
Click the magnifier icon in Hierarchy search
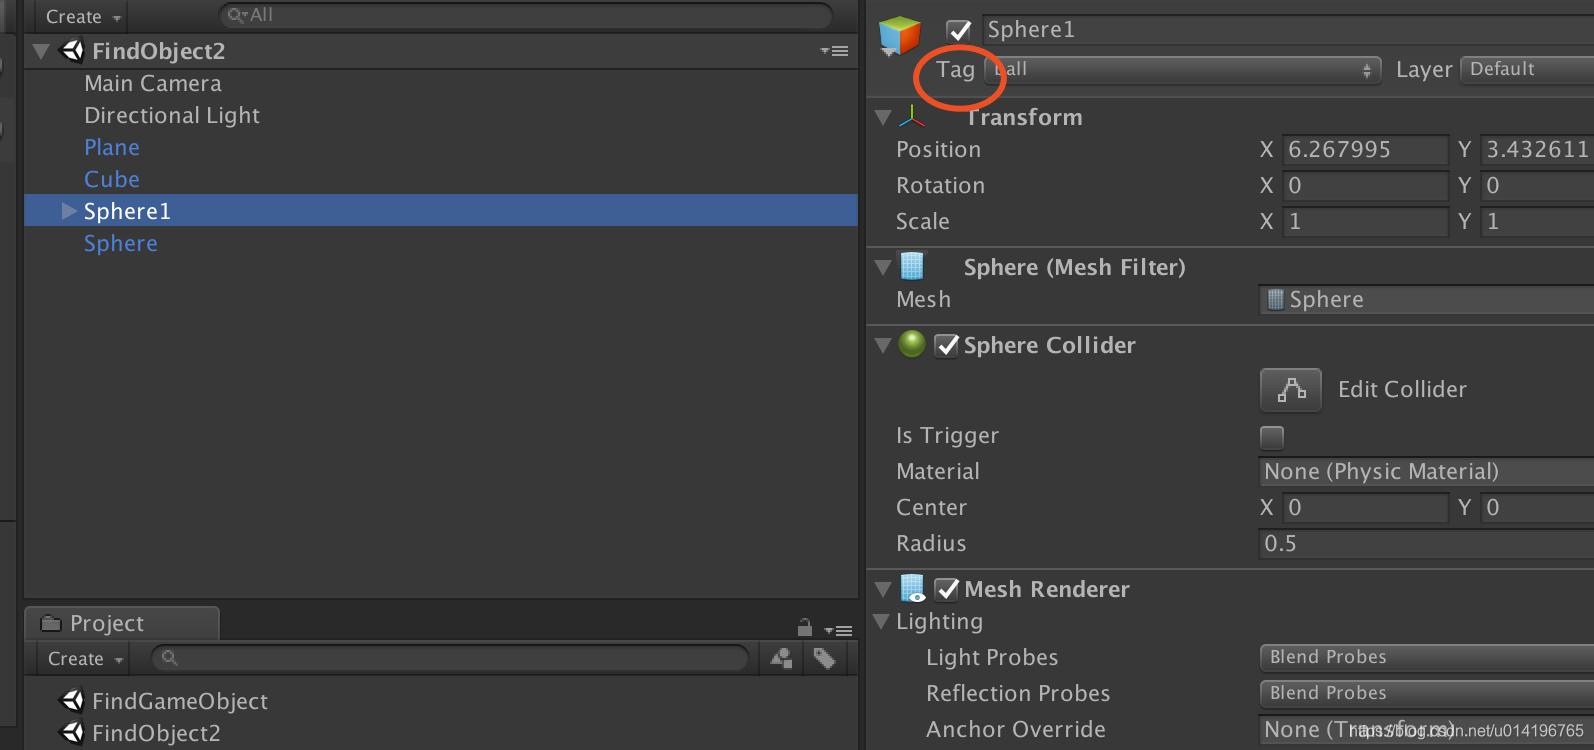(x=237, y=15)
